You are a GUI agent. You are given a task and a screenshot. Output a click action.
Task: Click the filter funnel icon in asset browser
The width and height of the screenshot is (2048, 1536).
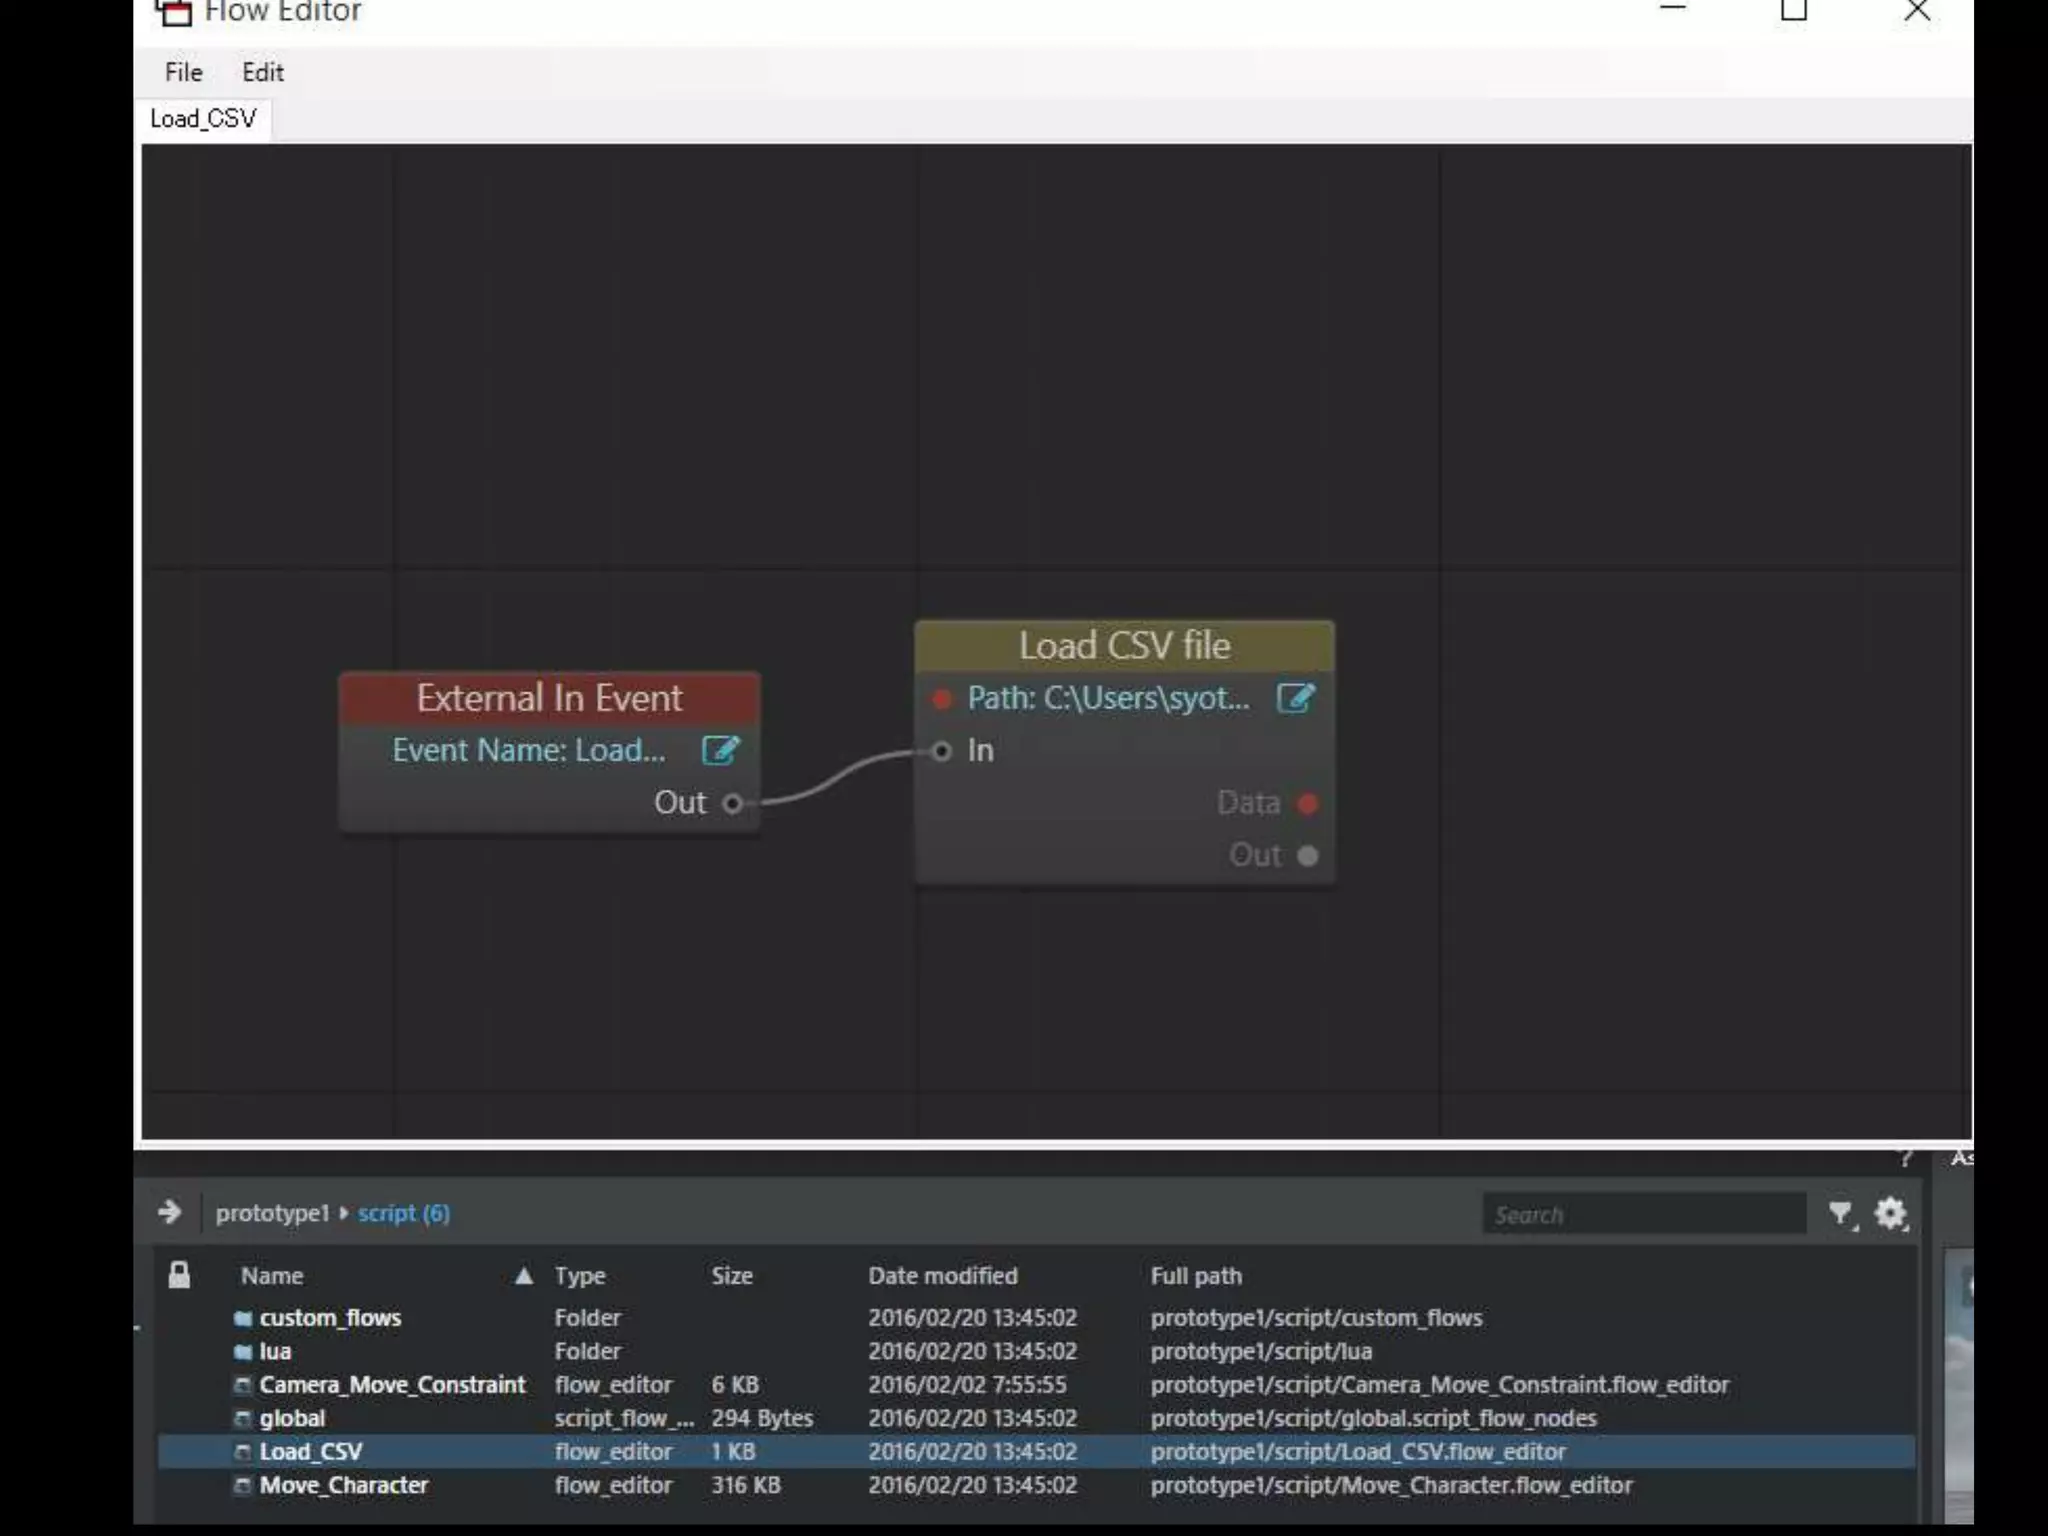tap(1840, 1214)
